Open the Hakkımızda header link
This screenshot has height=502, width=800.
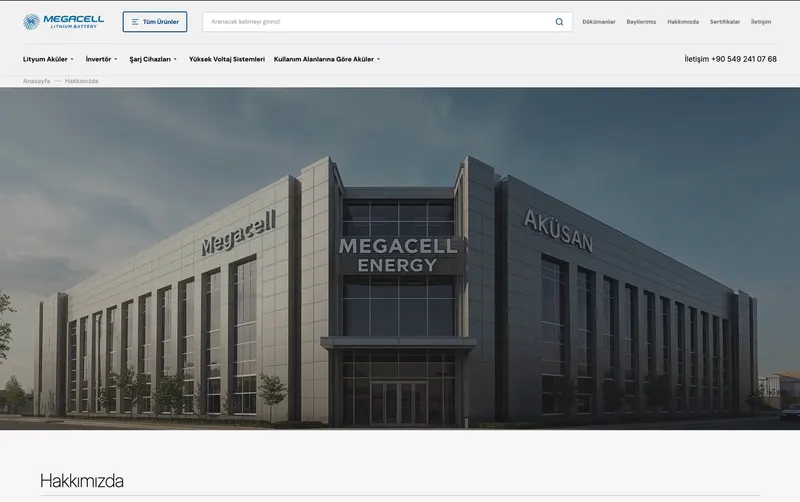(683, 22)
